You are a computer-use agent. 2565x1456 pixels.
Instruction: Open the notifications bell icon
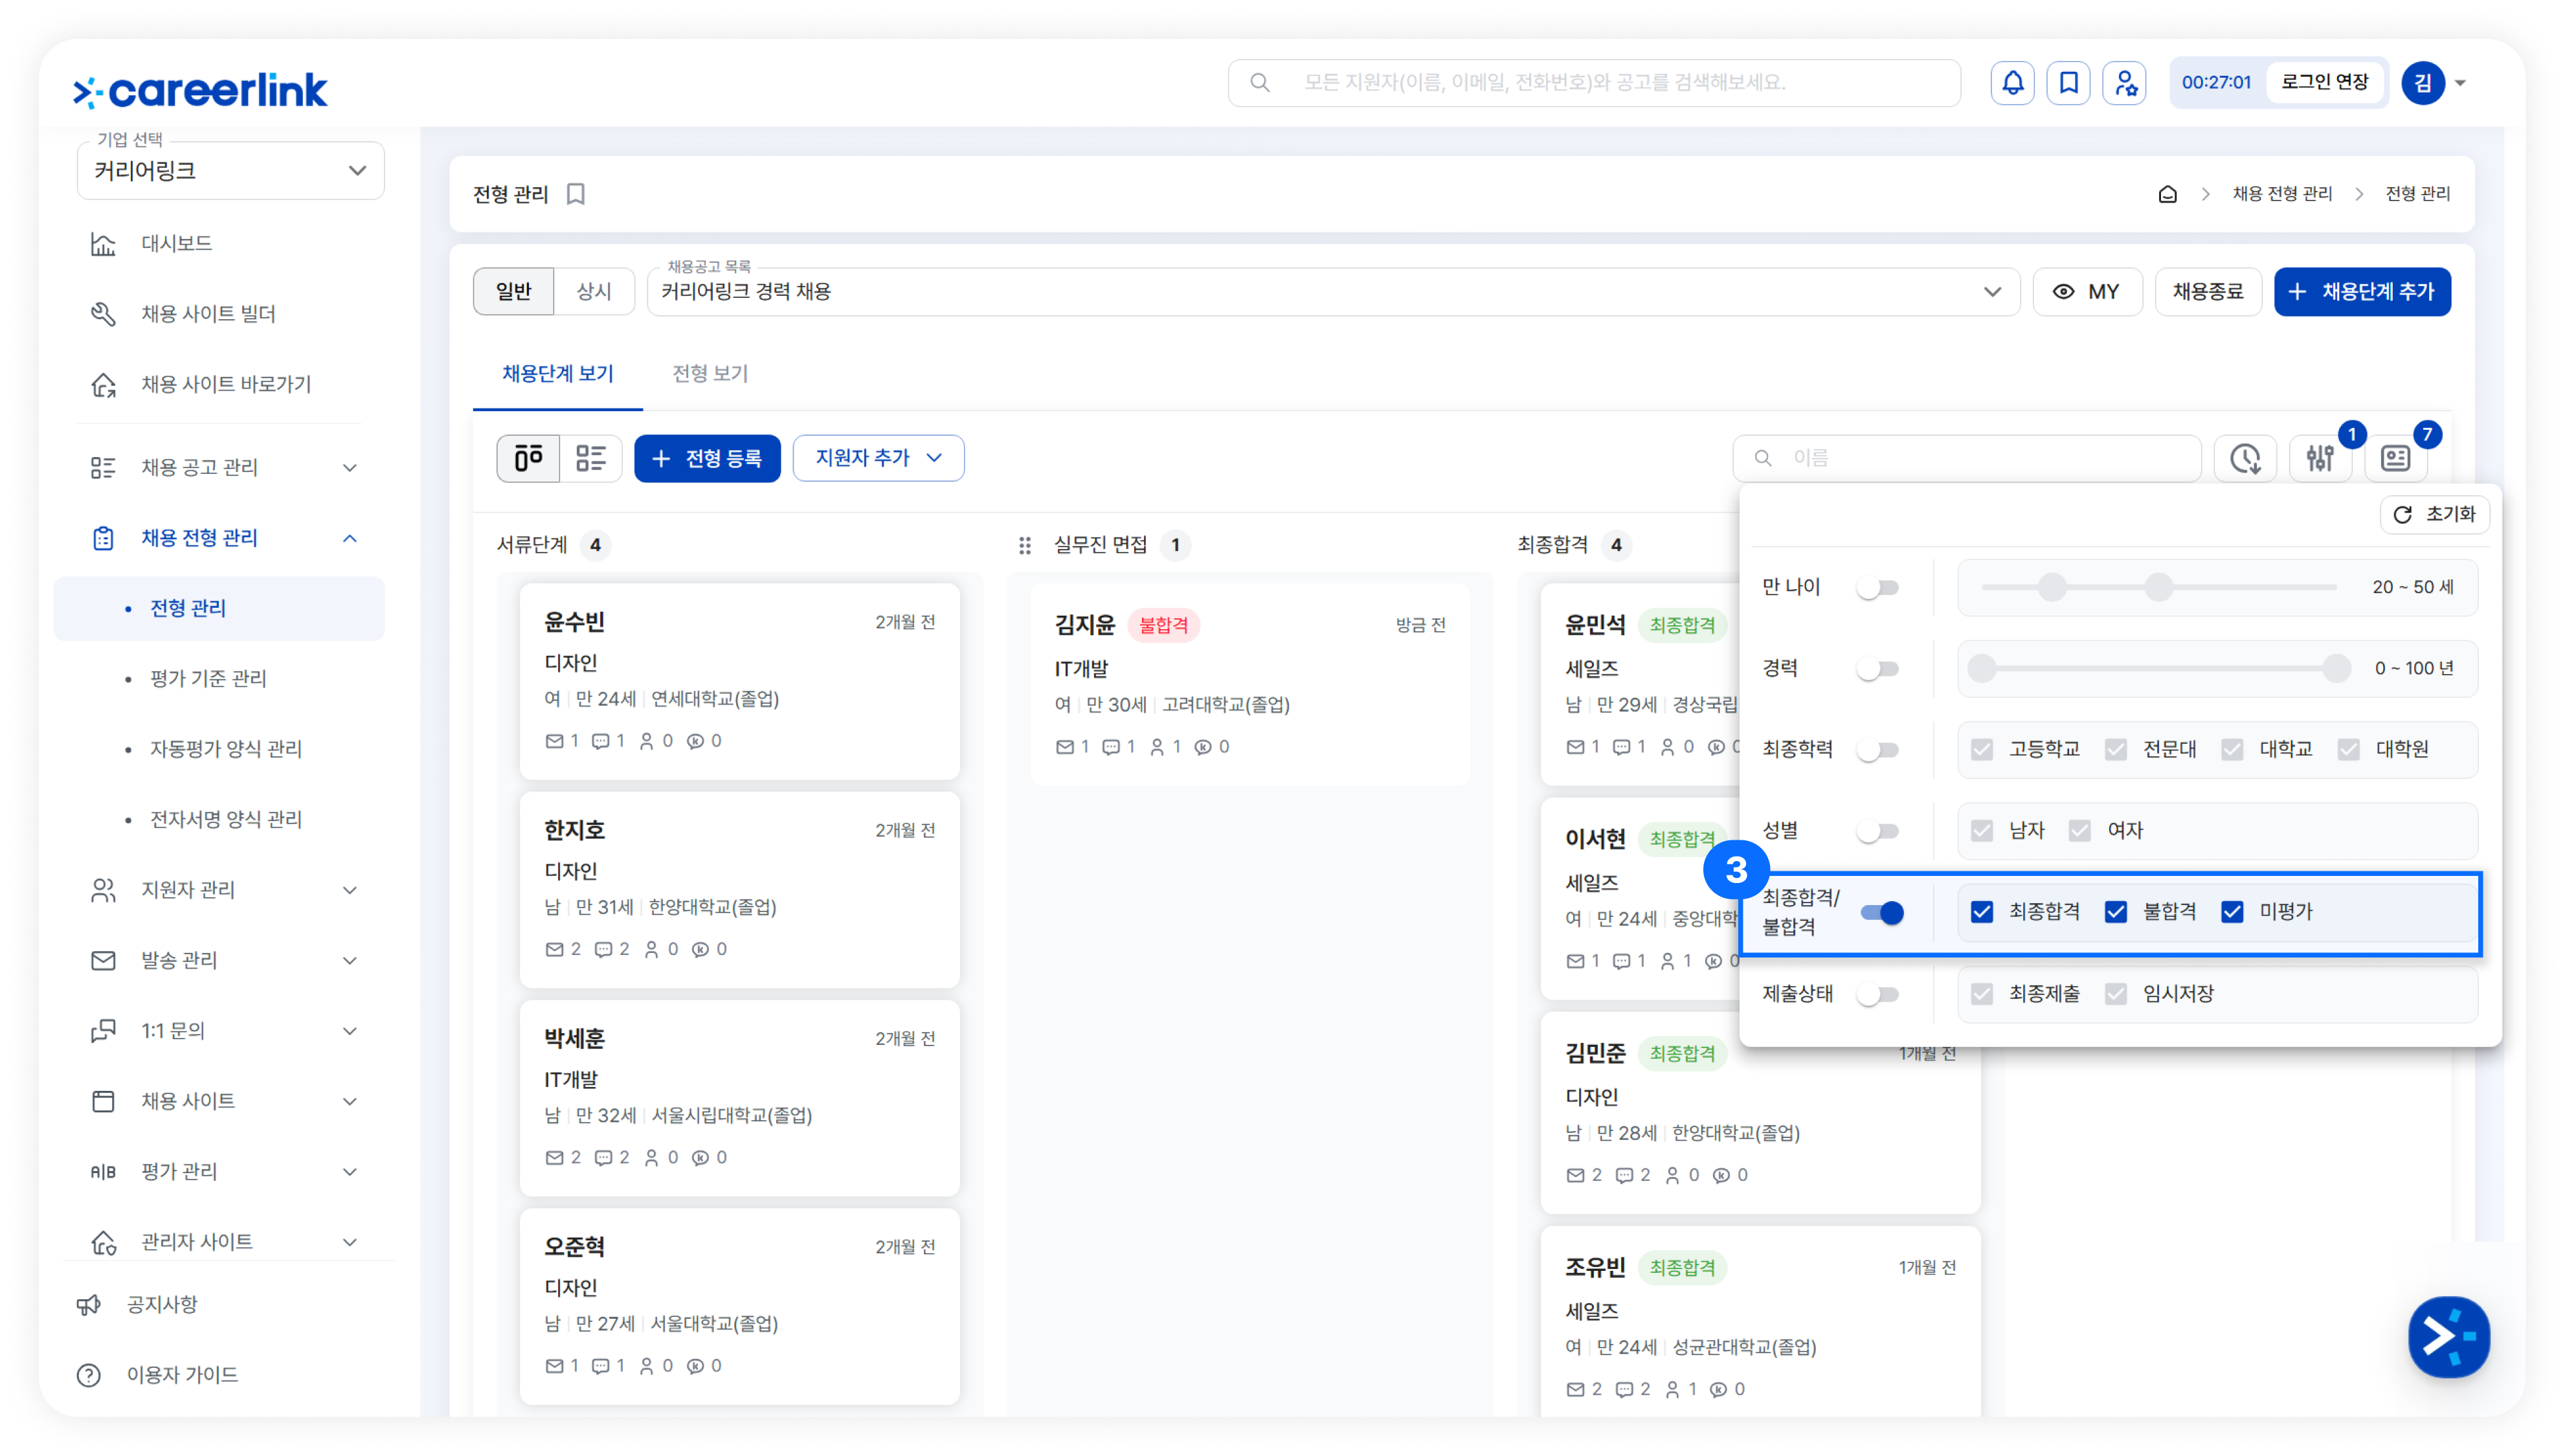pyautogui.click(x=2012, y=83)
